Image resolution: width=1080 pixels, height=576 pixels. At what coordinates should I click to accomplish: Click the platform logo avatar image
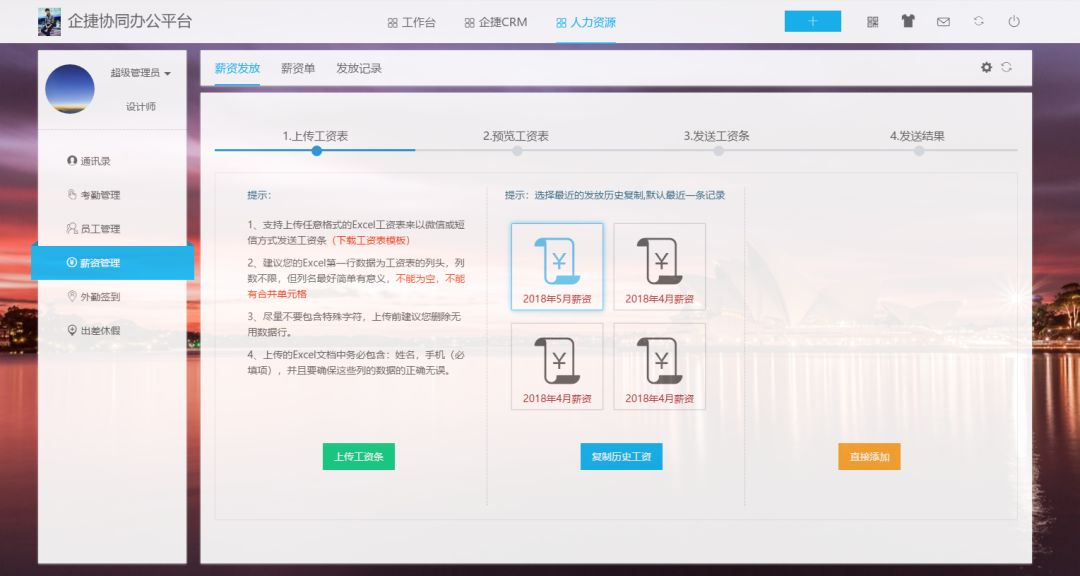49,22
